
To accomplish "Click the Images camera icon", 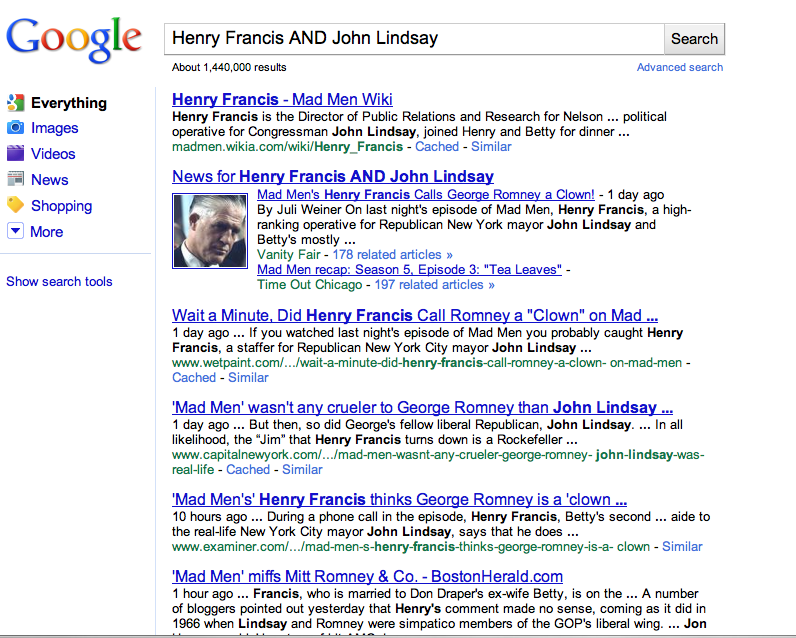I will (x=15, y=128).
